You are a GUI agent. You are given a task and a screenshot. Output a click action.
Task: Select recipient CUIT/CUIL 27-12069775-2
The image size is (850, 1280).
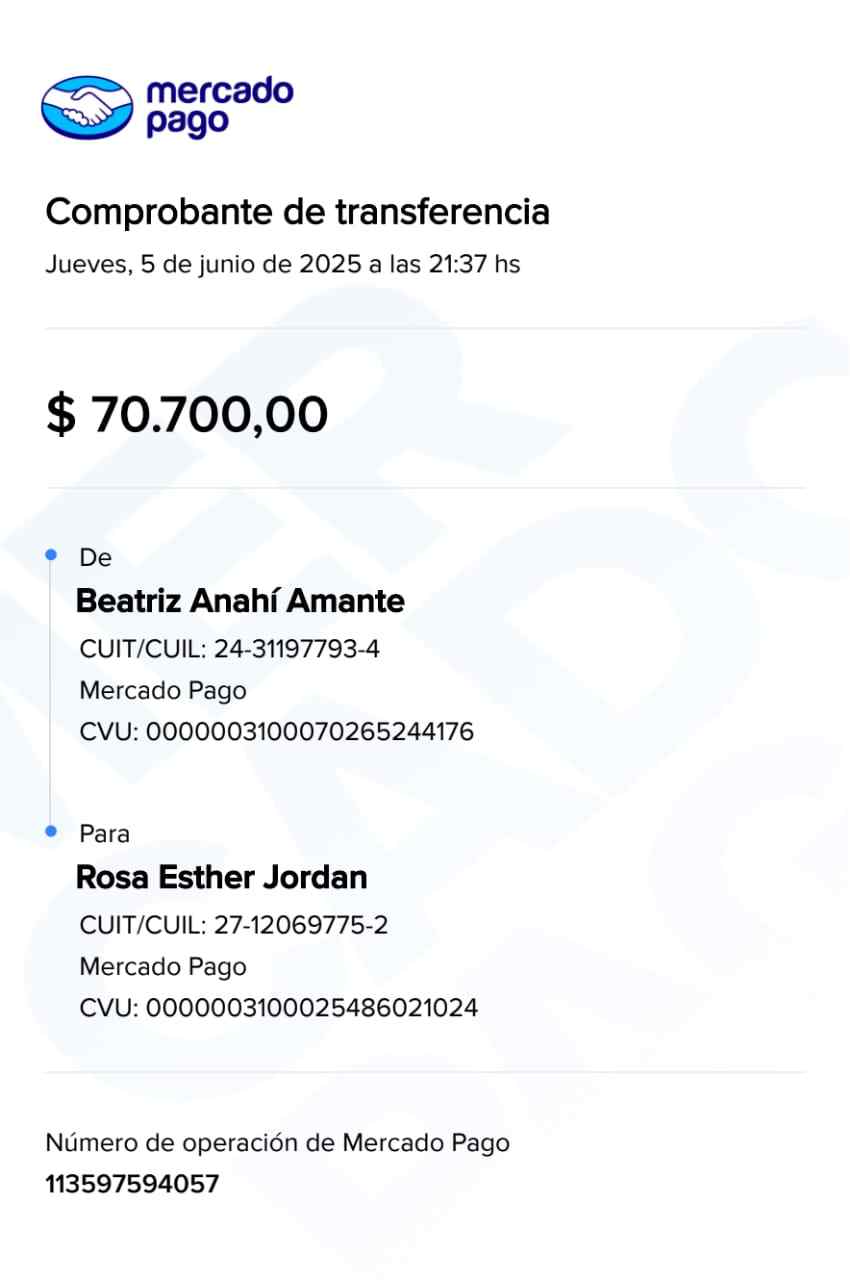coord(234,925)
